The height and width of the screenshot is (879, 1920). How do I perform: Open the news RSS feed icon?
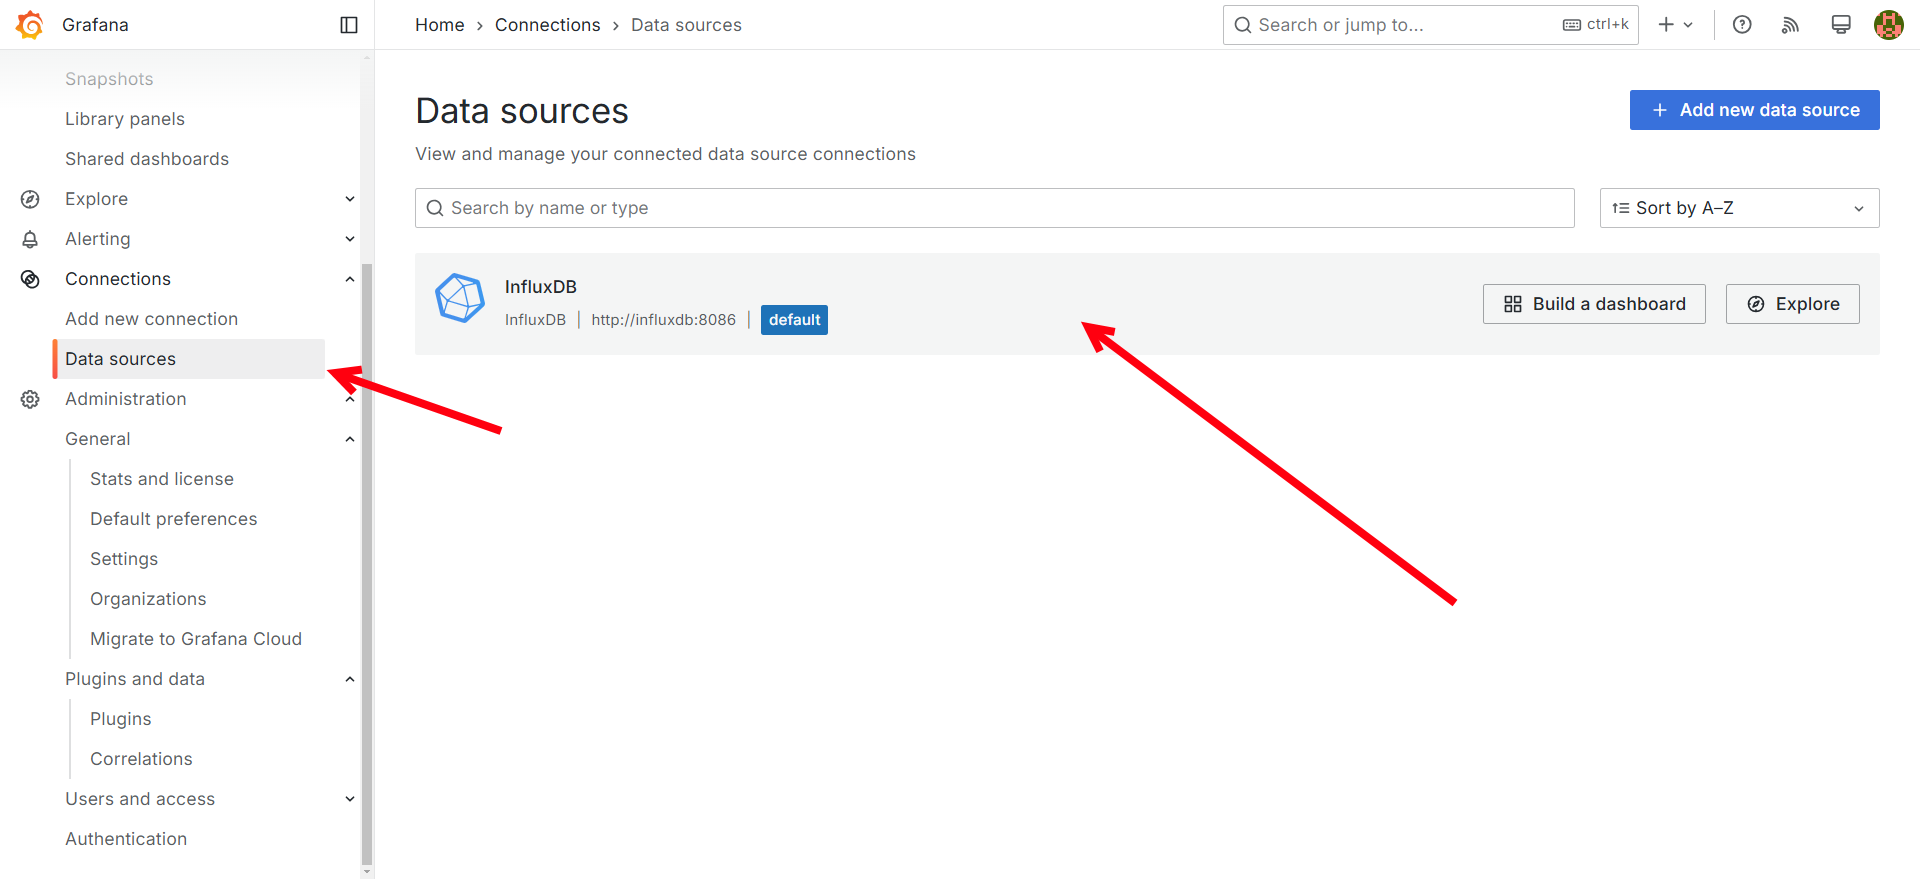pos(1790,25)
